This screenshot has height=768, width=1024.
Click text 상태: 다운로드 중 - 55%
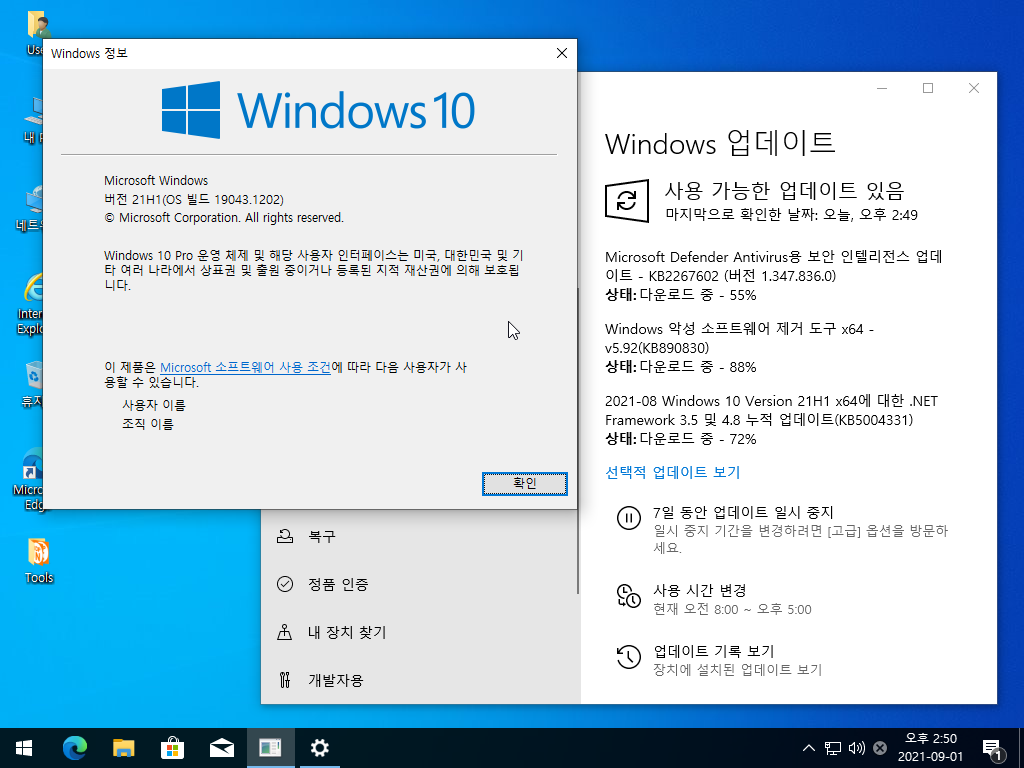680,295
